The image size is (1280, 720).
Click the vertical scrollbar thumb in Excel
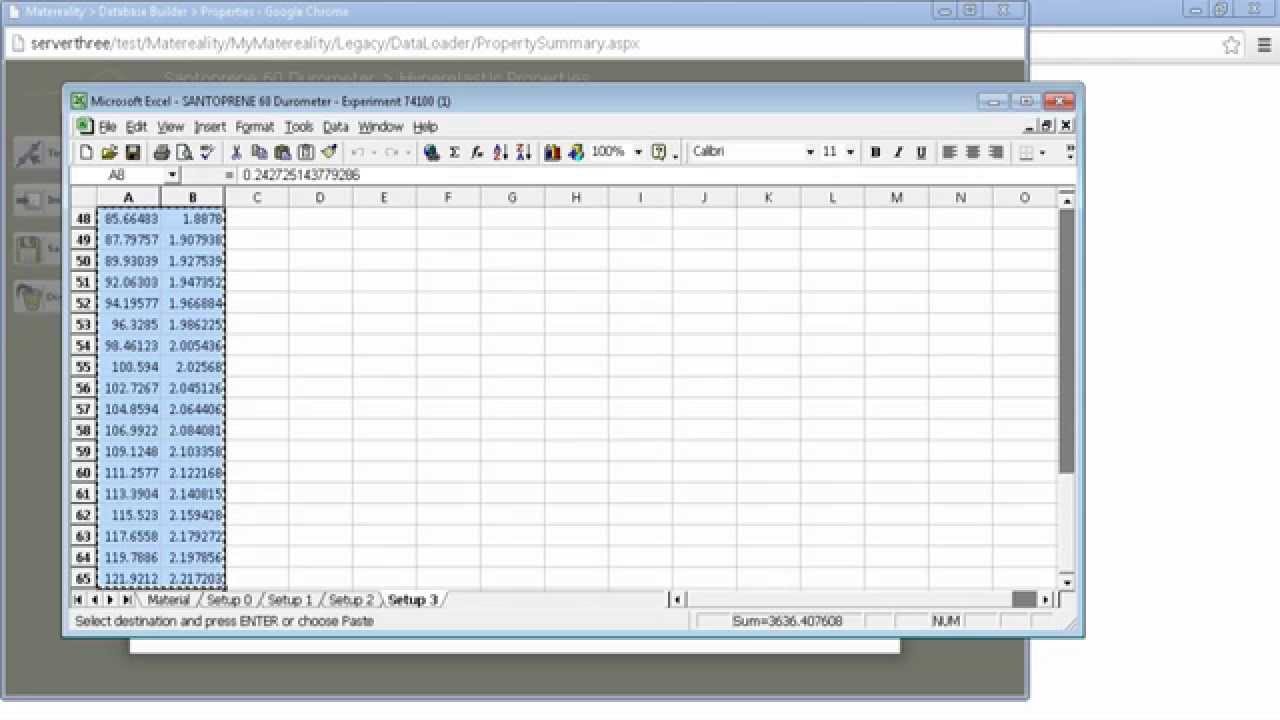1066,340
